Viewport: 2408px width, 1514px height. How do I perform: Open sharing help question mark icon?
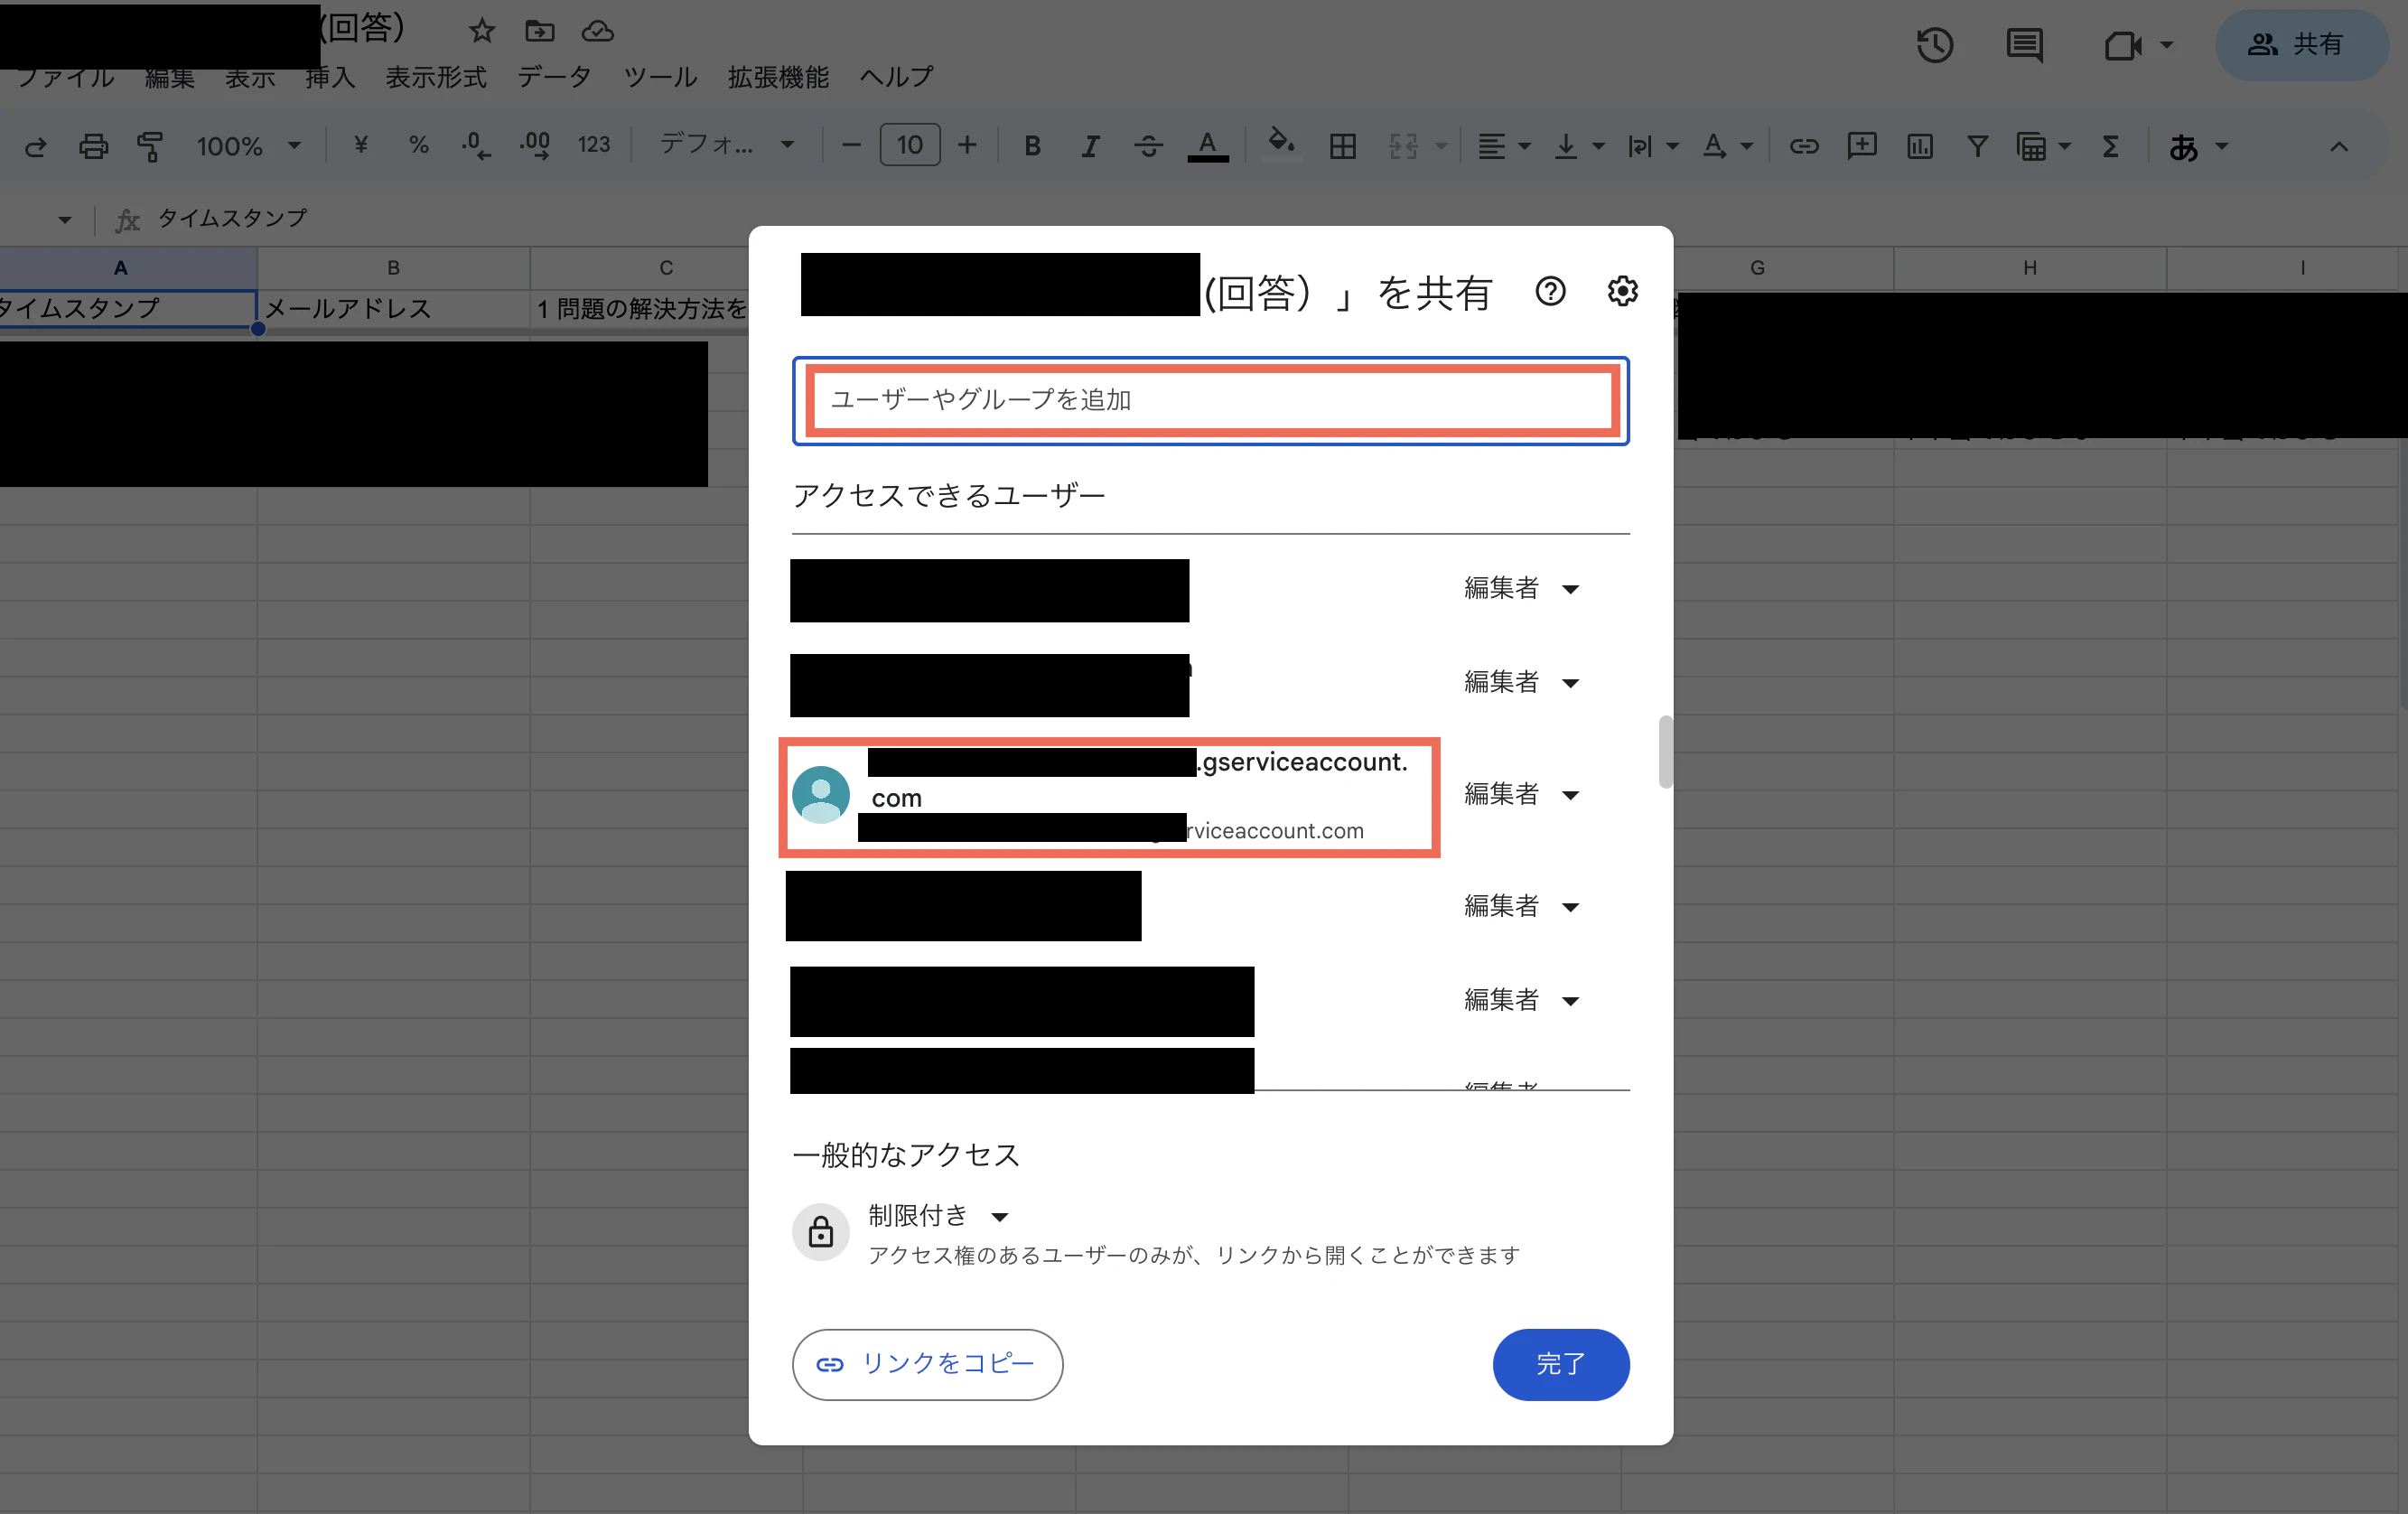pyautogui.click(x=1550, y=292)
